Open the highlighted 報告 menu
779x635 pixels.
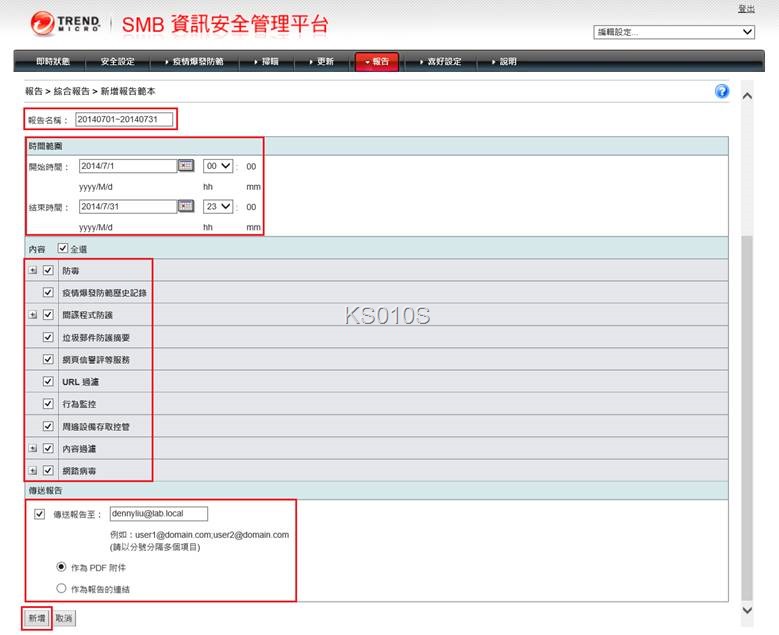coord(377,61)
